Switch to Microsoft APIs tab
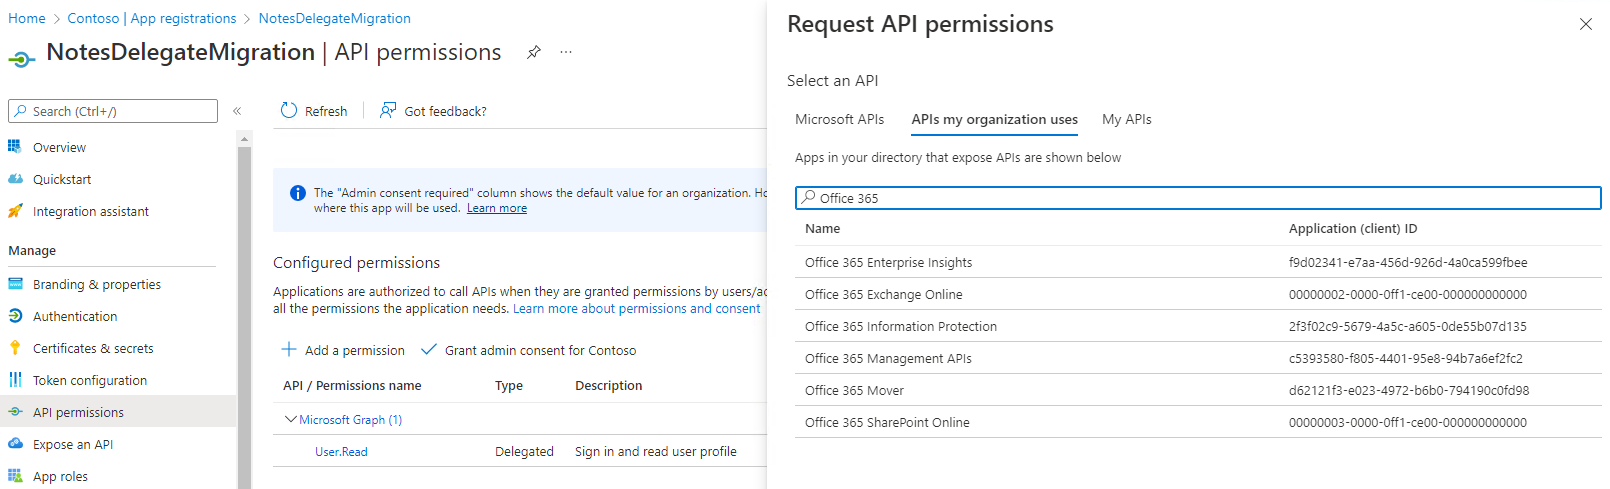The width and height of the screenshot is (1610, 489). click(839, 119)
